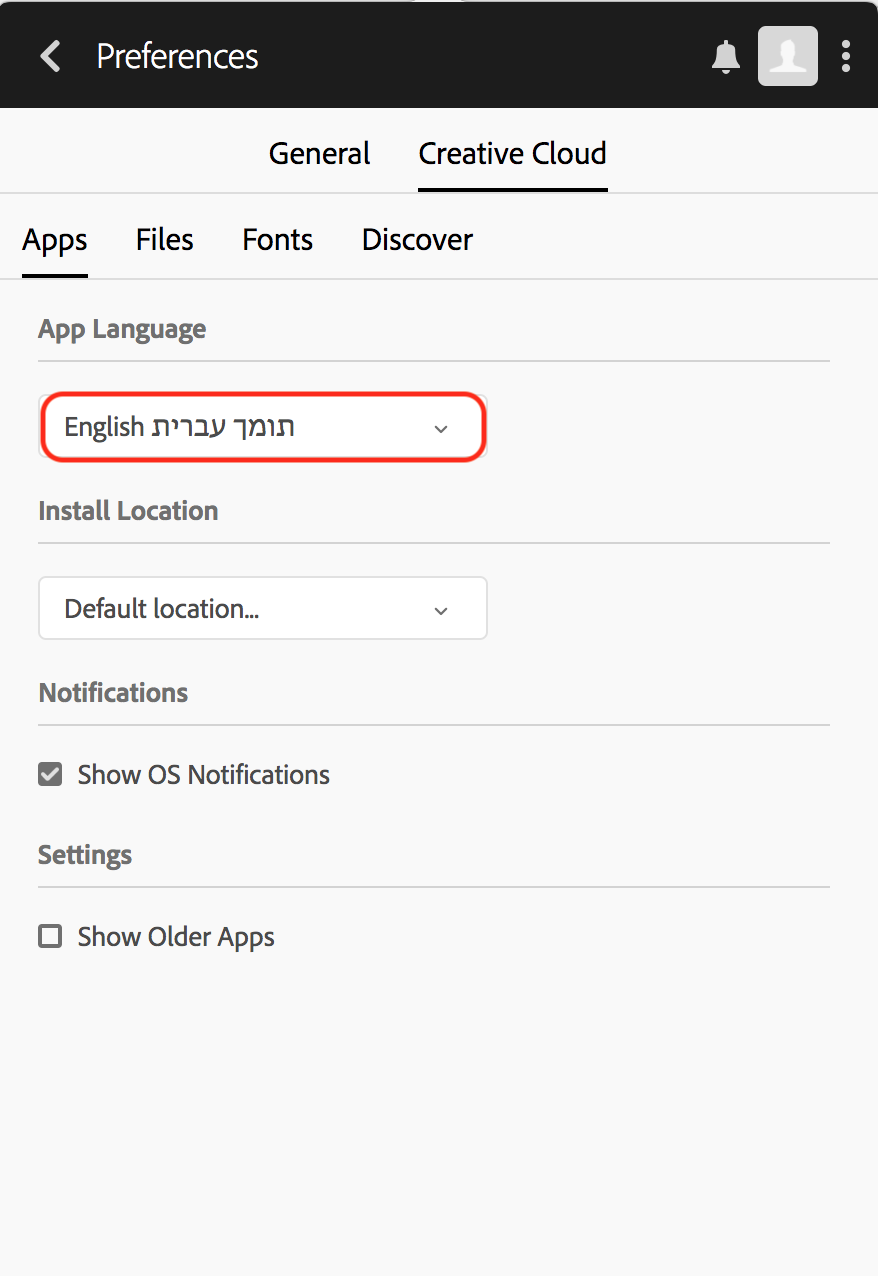Switch to the Discover tab

click(417, 239)
